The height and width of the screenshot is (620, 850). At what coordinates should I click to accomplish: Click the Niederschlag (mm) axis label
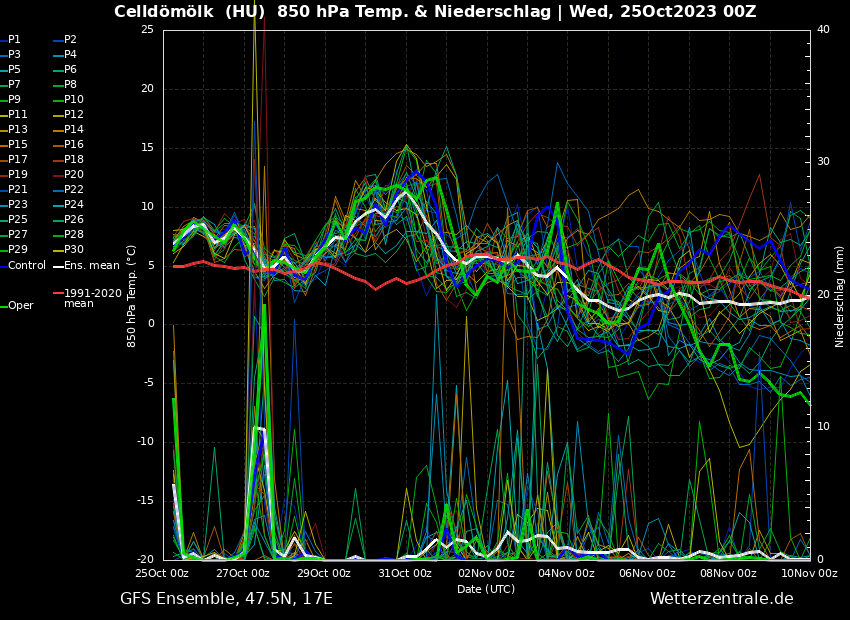pos(840,296)
